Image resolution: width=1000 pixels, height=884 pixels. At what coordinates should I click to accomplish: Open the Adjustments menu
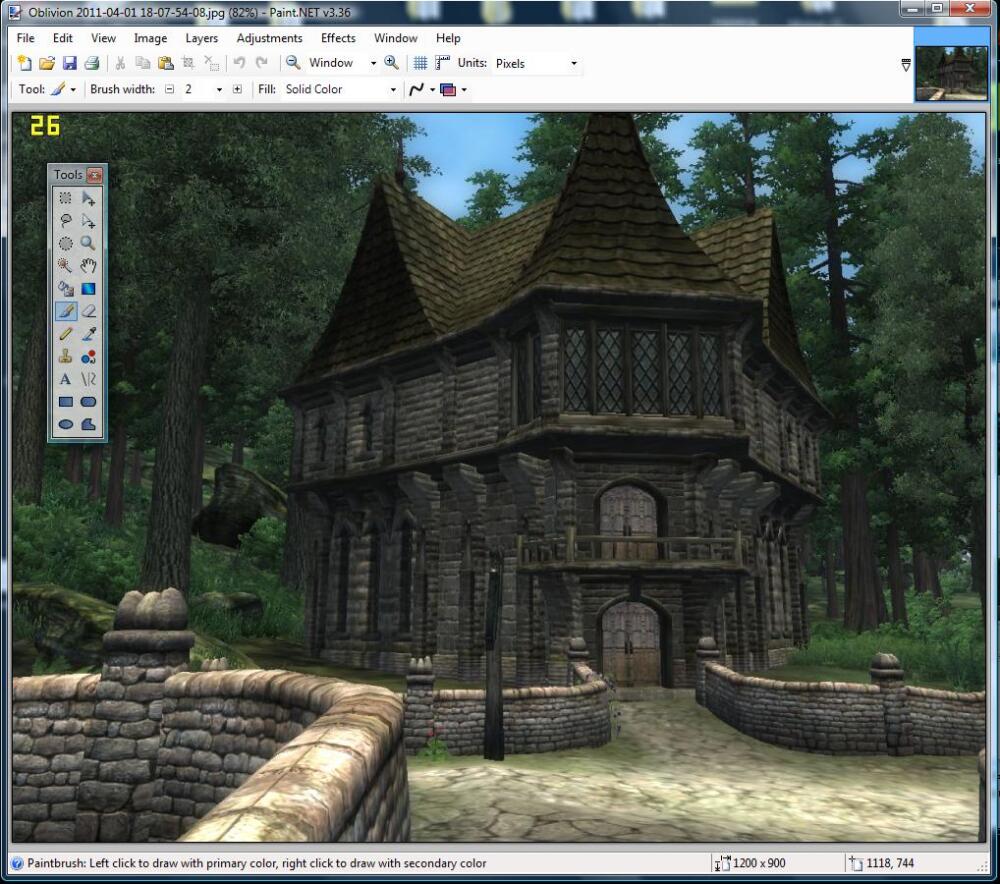click(269, 38)
